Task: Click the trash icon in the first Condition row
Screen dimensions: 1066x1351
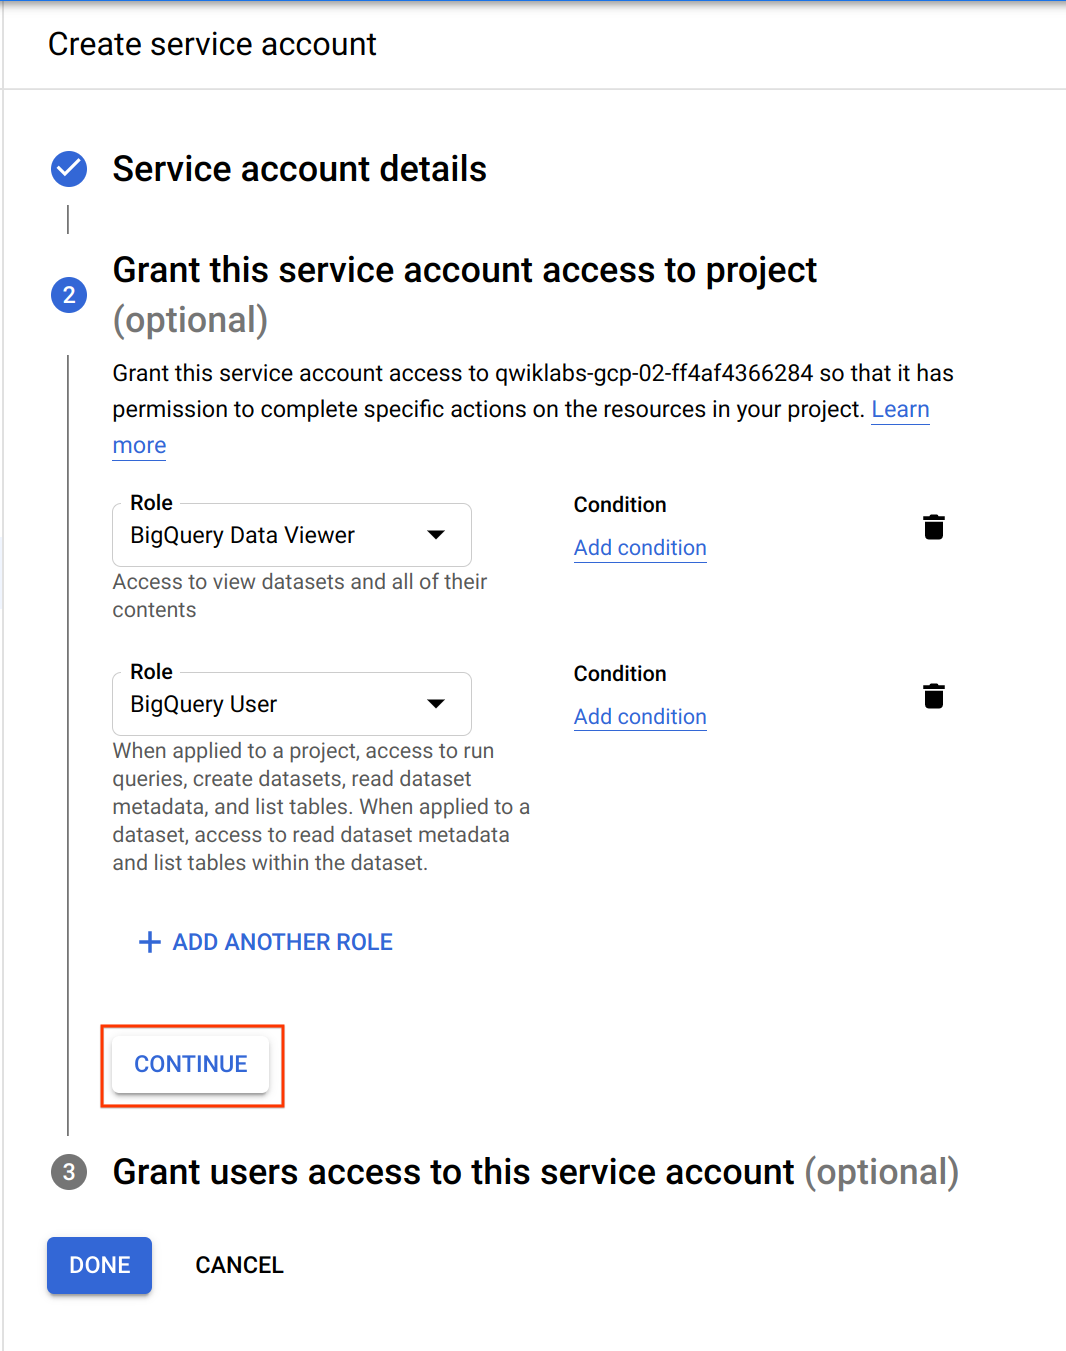Action: coord(933,527)
